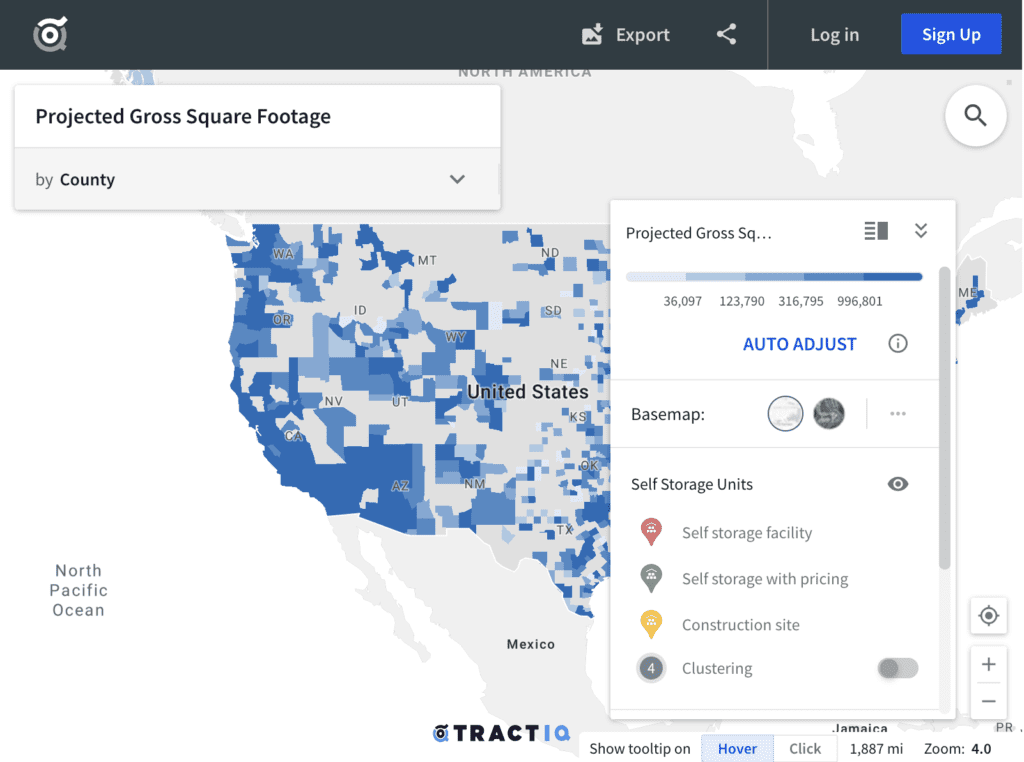1024x762 pixels.
Task: Open the 'by County' dropdown
Action: click(457, 179)
